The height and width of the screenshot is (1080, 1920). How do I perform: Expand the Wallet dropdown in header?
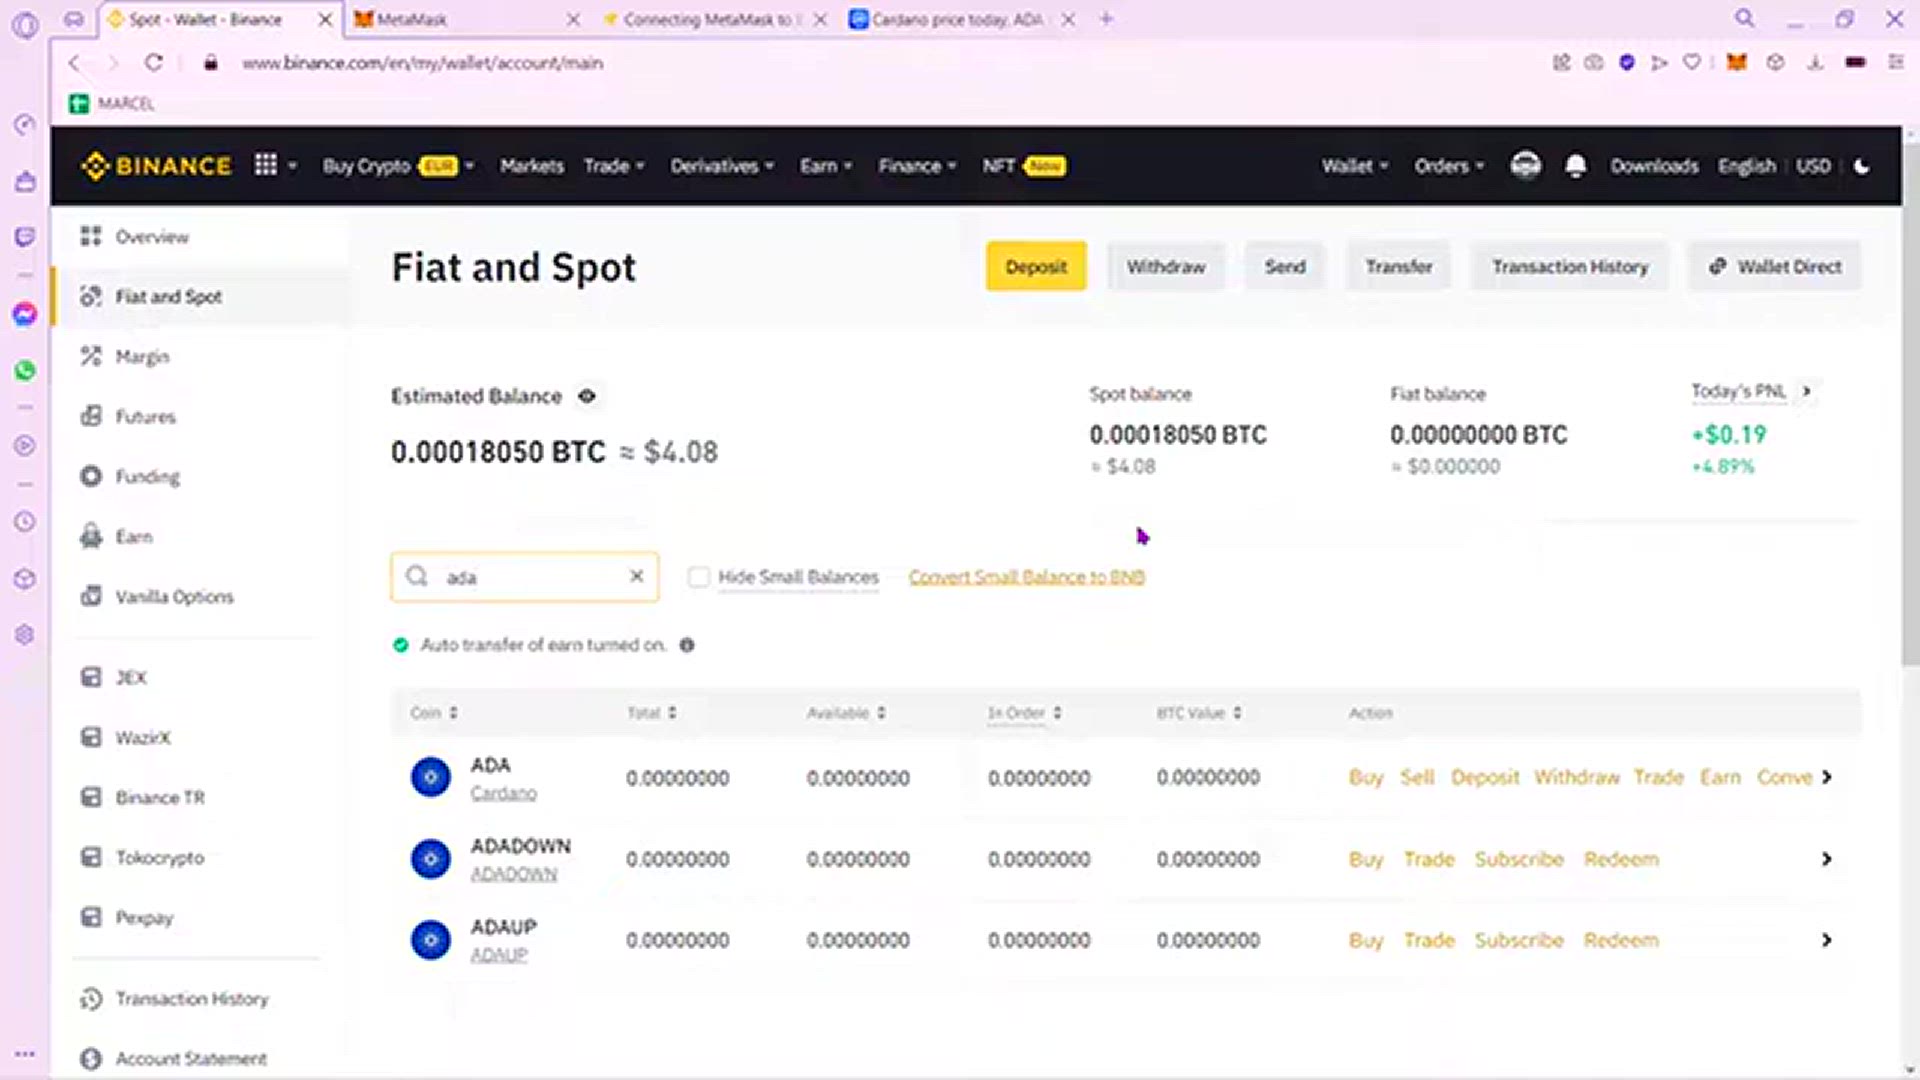coord(1355,166)
